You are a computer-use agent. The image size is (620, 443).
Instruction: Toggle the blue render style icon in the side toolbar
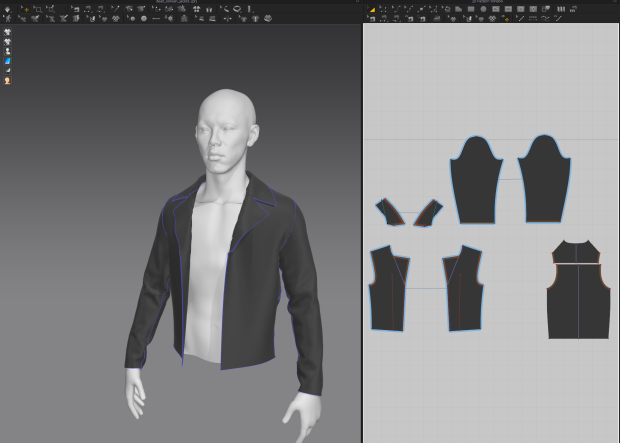tap(8, 61)
